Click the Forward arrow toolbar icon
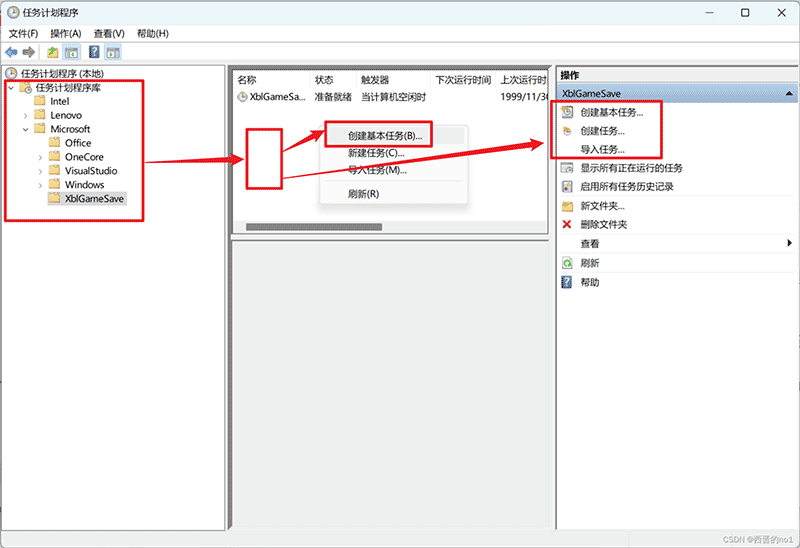 29,52
